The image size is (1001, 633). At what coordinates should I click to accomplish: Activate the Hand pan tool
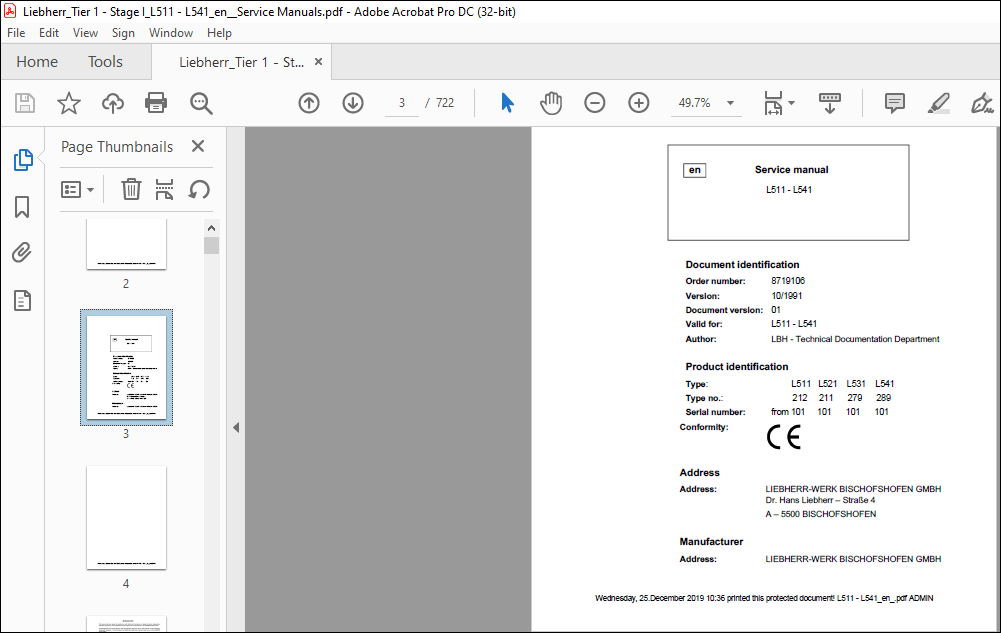click(551, 103)
